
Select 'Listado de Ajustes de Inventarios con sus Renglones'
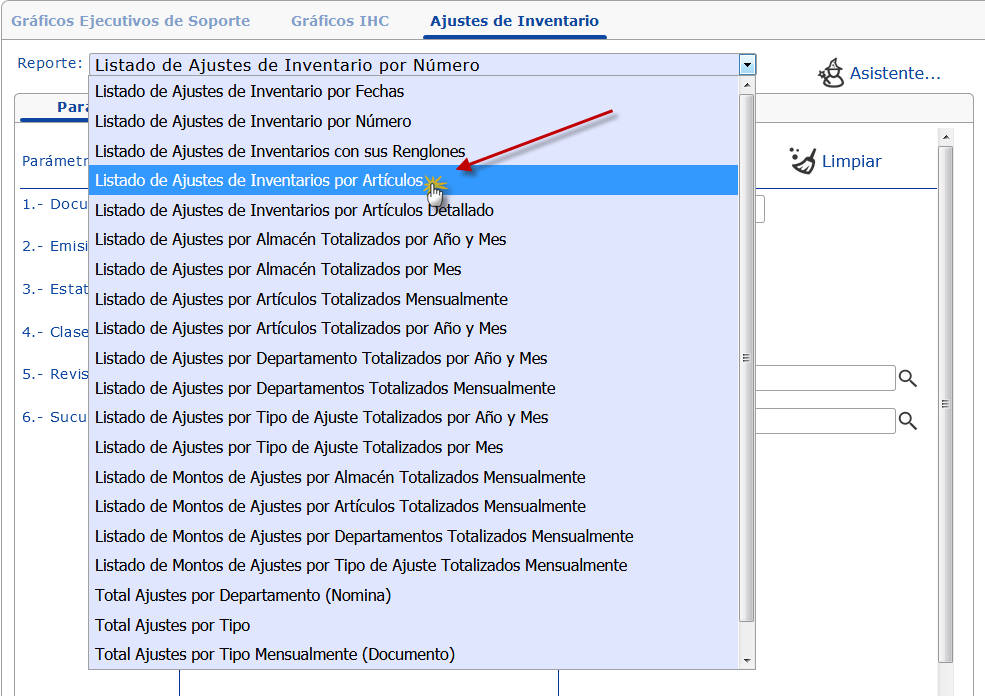[280, 151]
